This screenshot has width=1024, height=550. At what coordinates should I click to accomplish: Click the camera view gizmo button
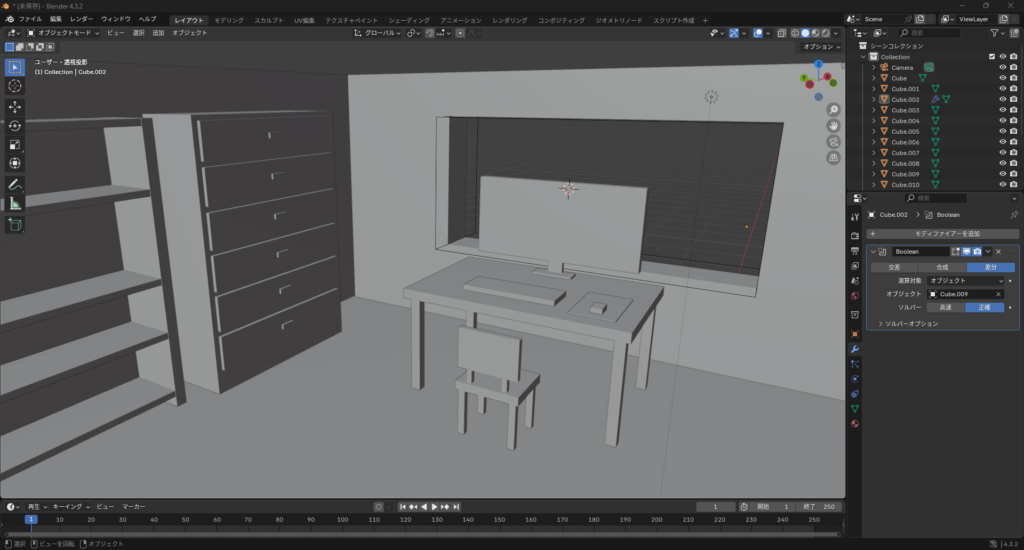tap(833, 142)
